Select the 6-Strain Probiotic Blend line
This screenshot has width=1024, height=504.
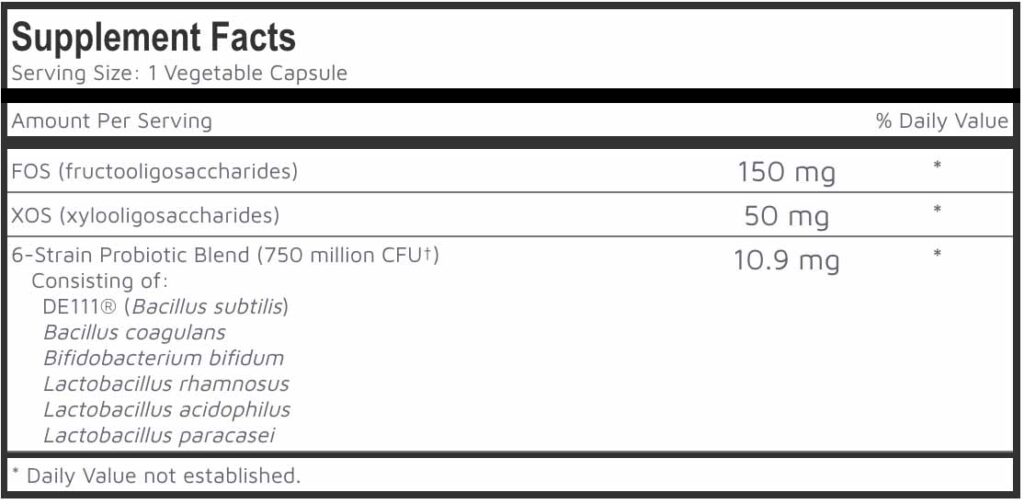click(x=225, y=255)
